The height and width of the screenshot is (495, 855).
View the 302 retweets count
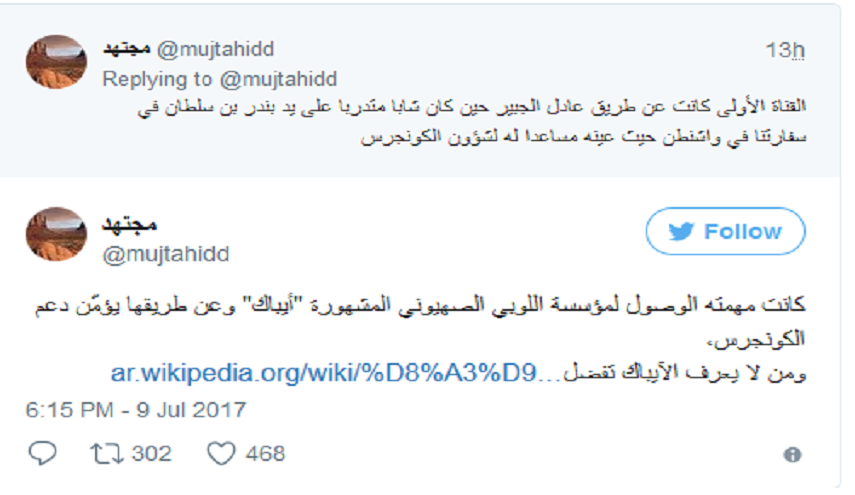(152, 453)
